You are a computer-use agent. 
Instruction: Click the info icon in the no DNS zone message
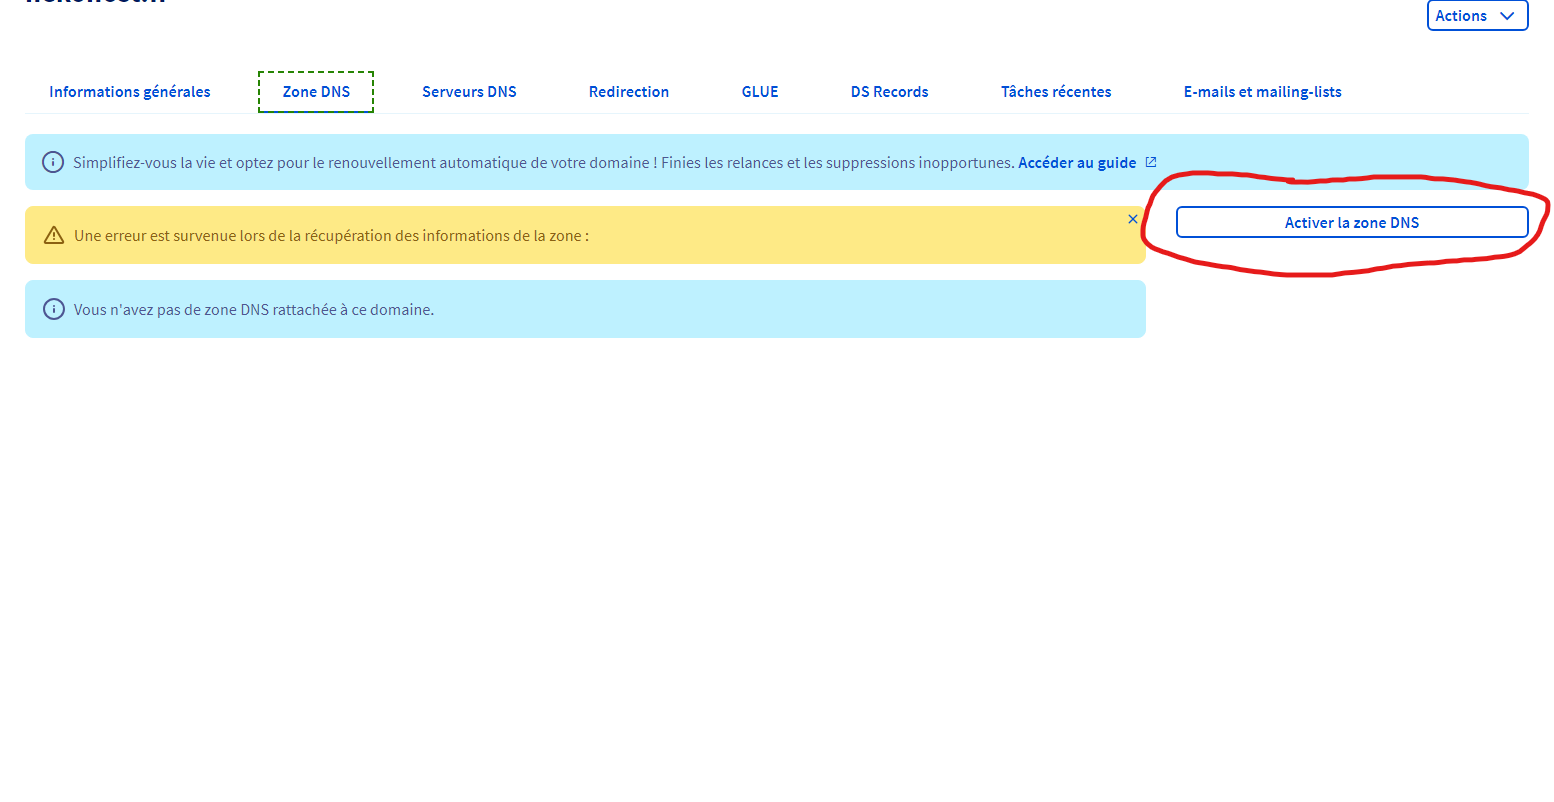pyautogui.click(x=54, y=310)
